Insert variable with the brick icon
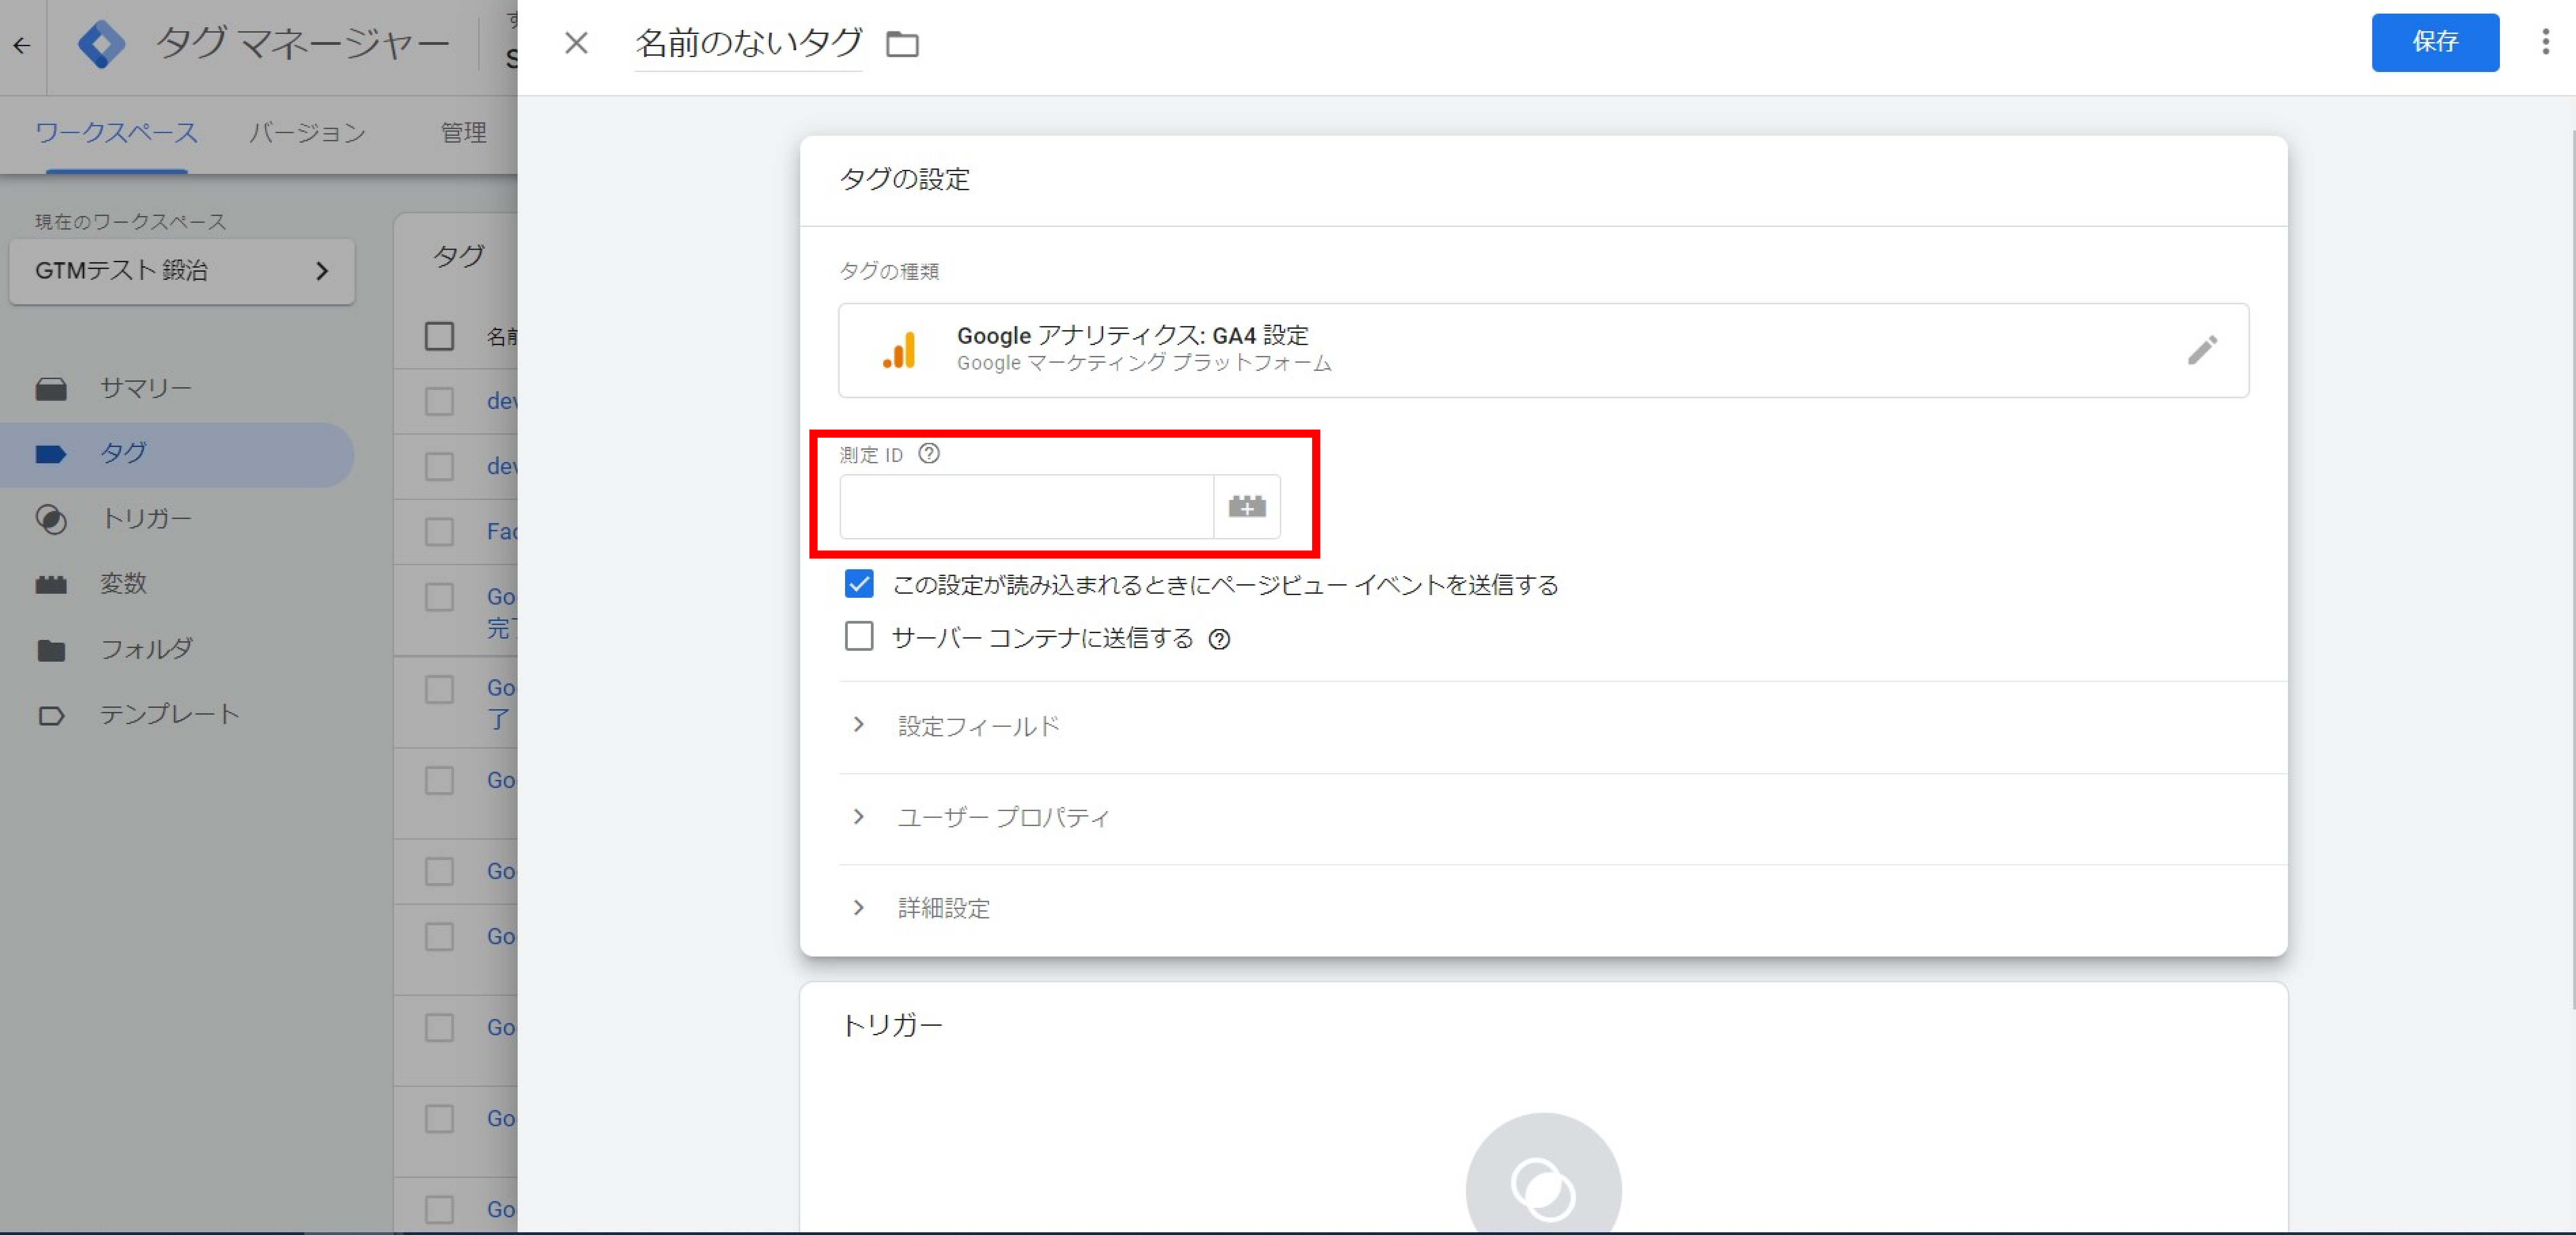Viewport: 2576px width, 1235px height. tap(1246, 507)
